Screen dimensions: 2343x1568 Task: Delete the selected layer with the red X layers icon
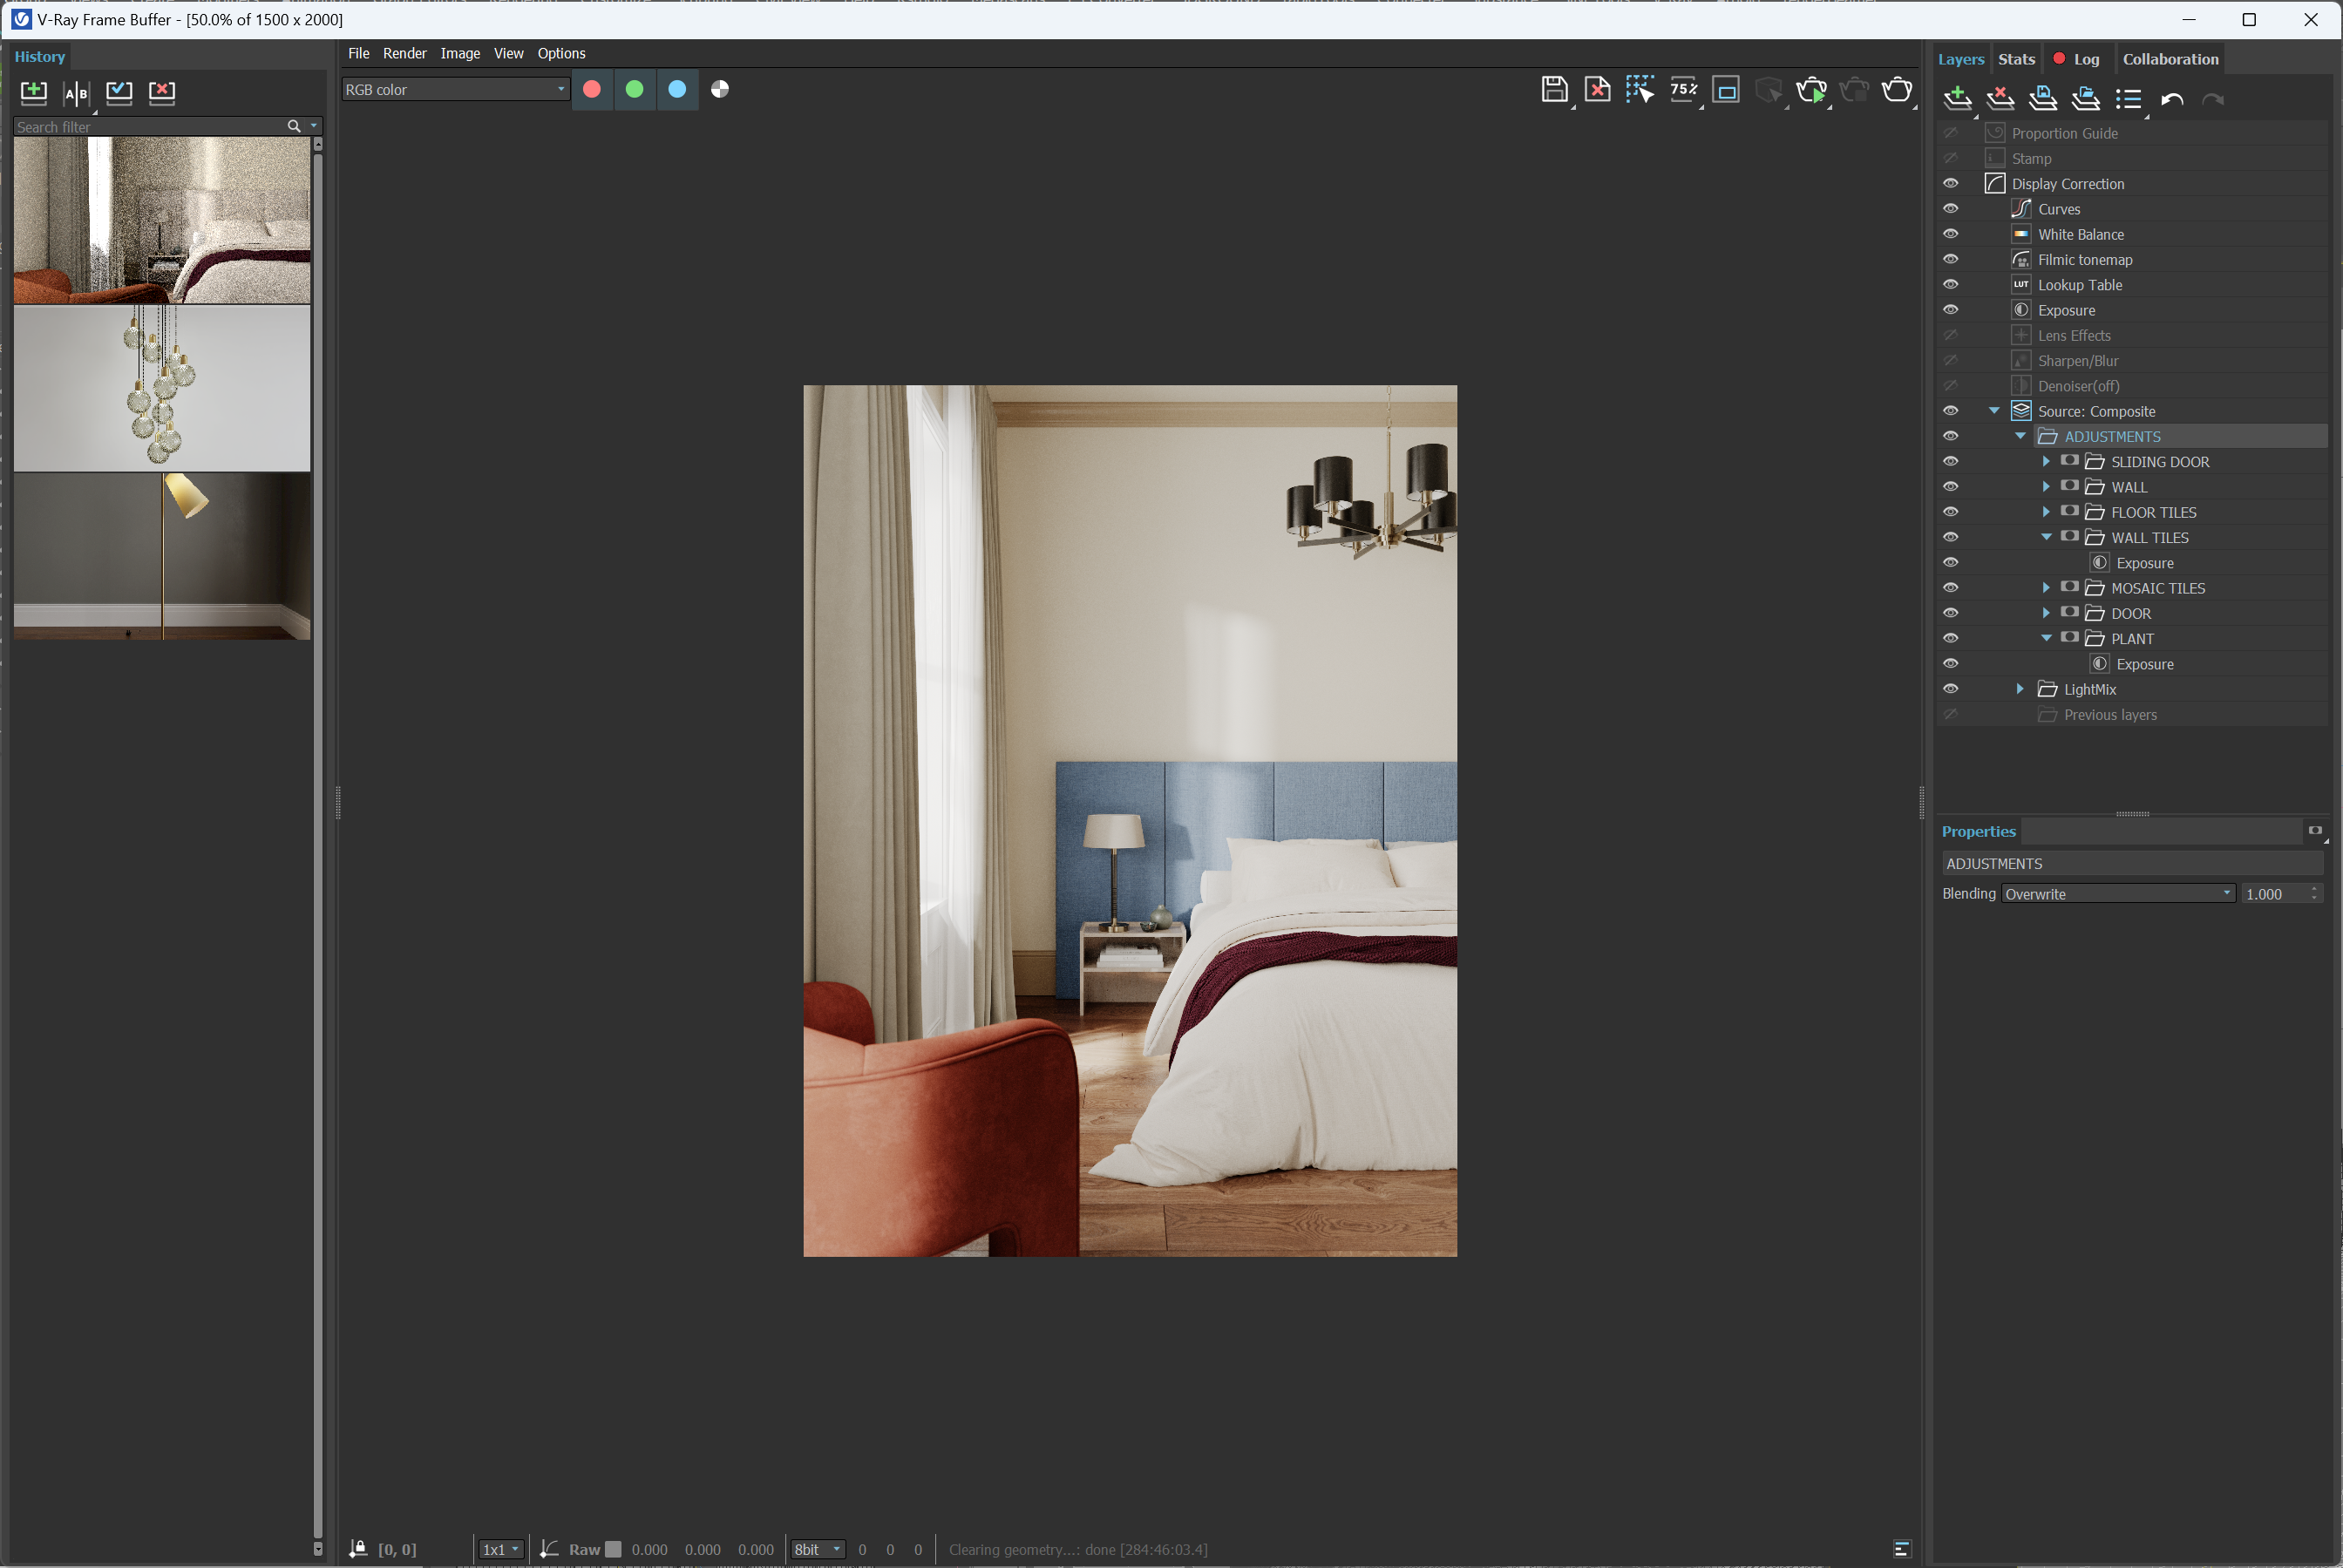click(x=2000, y=98)
